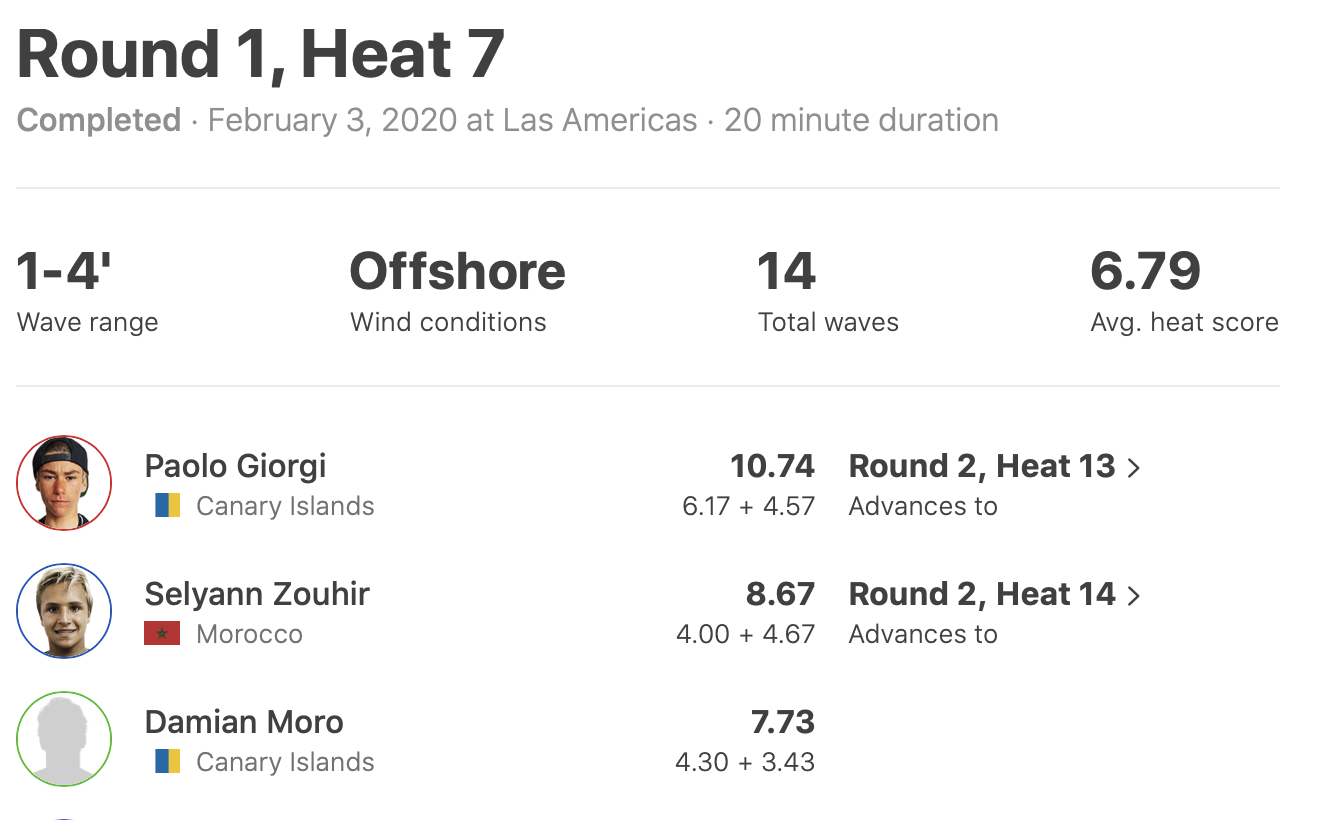
Task: Click the chevron next to Round 2, Heat 13
Action: 1134,468
